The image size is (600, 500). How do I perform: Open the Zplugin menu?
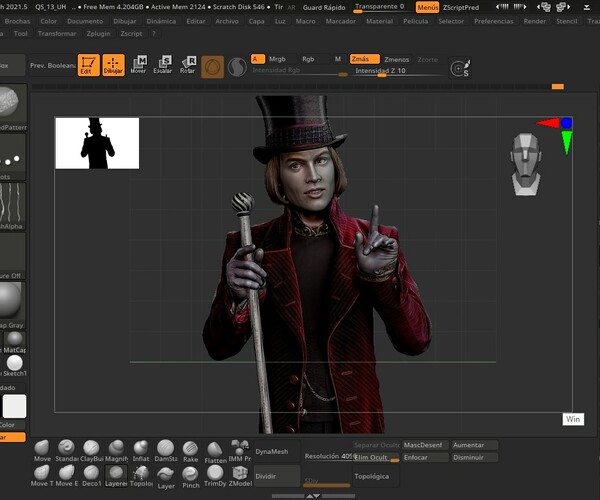click(98, 34)
